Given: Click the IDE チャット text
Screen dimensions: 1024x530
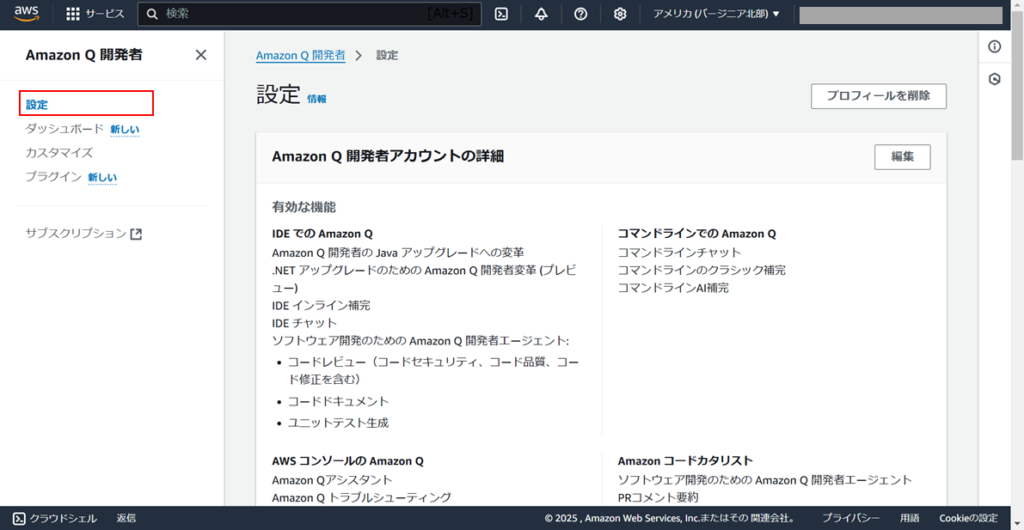Looking at the screenshot, I should click(304, 323).
